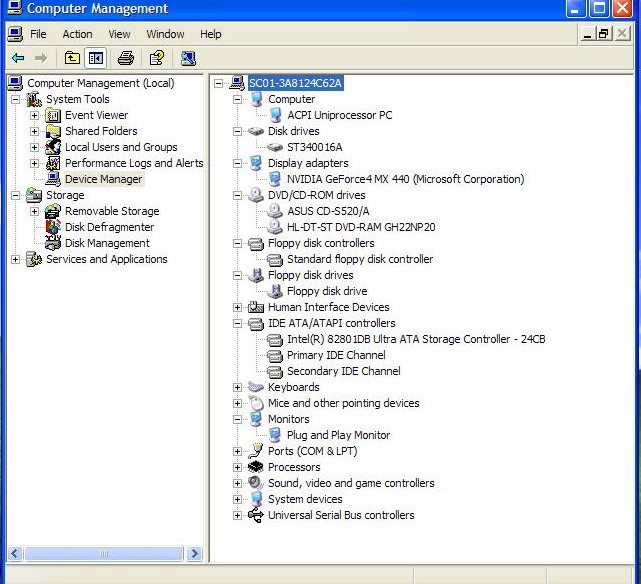Select Disk Defragmenter in the left tree

pyautogui.click(x=109, y=227)
